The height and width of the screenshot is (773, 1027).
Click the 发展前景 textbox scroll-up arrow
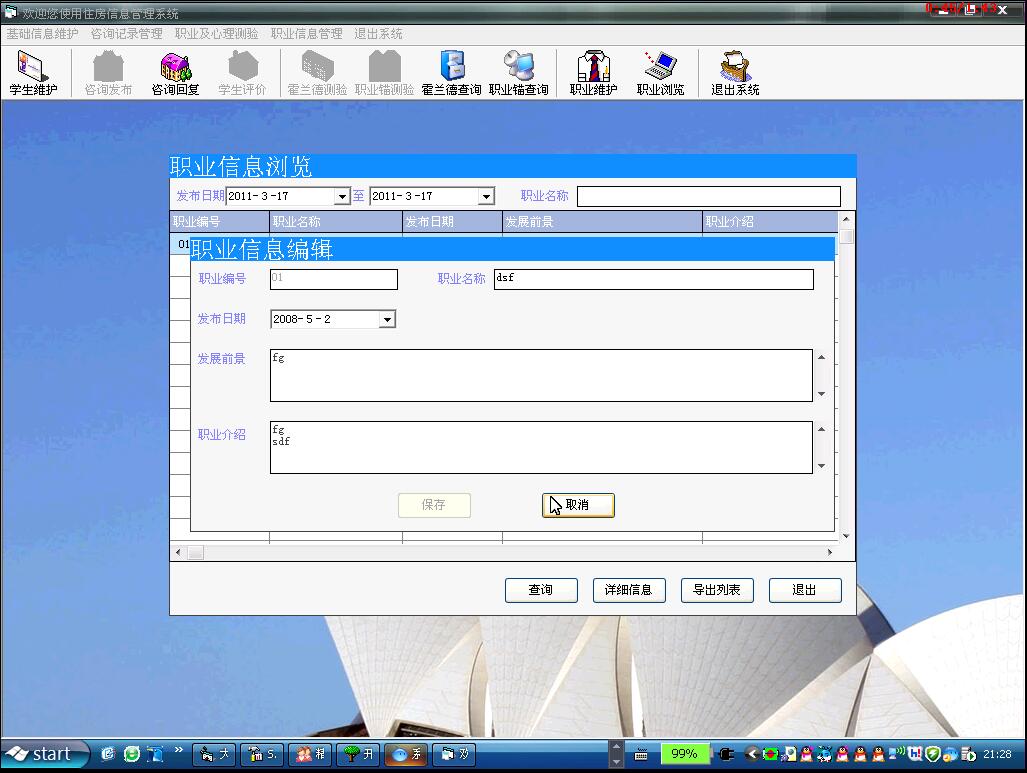821,358
